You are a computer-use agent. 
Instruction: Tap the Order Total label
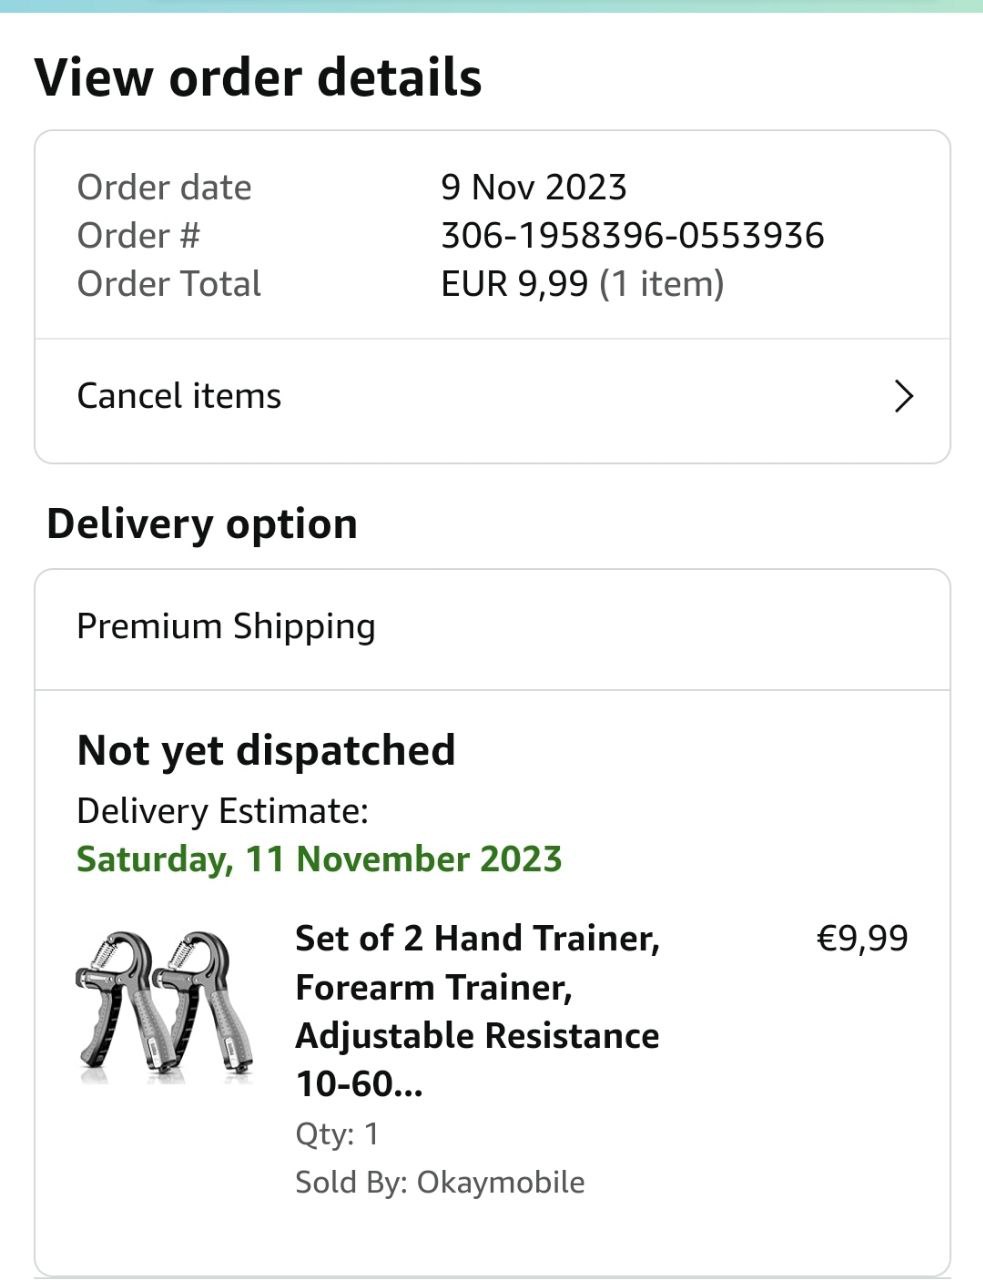click(x=169, y=284)
